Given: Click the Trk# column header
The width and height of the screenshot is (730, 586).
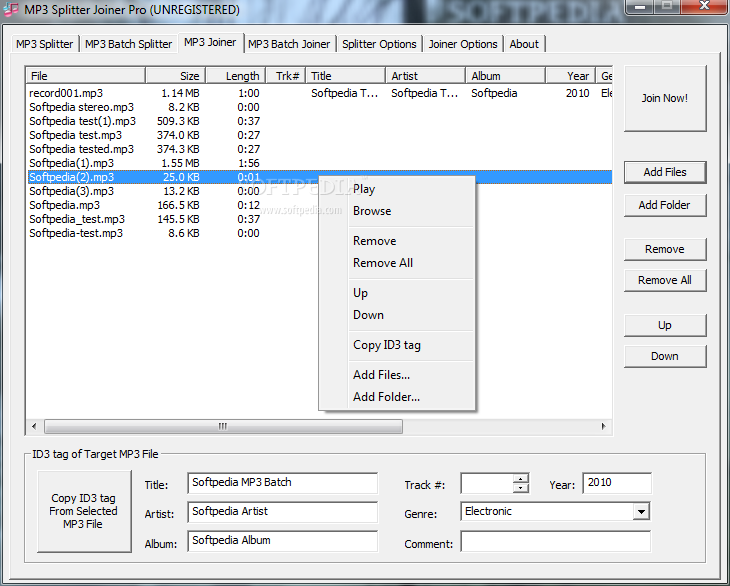Looking at the screenshot, I should (286, 76).
